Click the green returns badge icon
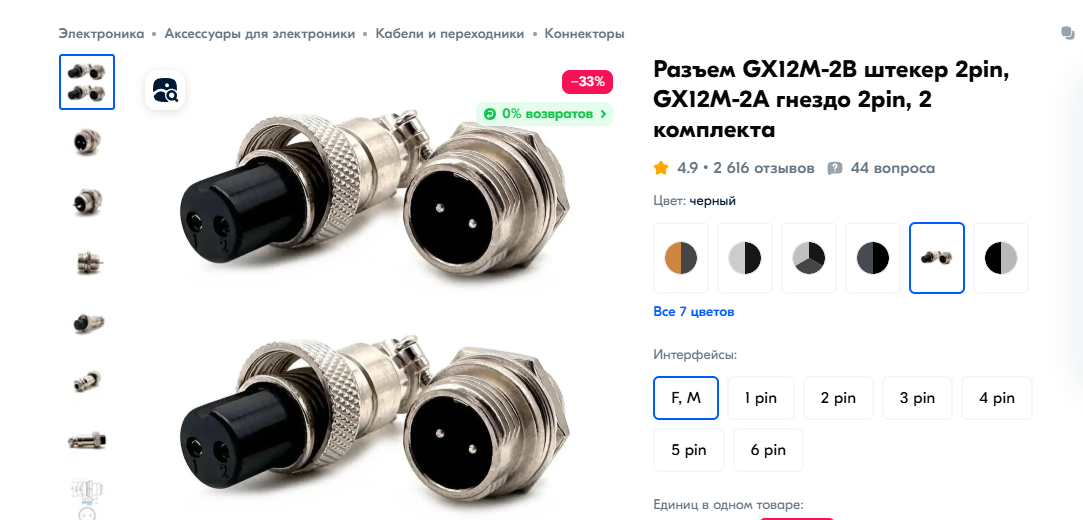Image resolution: width=1083 pixels, height=520 pixels. (490, 114)
